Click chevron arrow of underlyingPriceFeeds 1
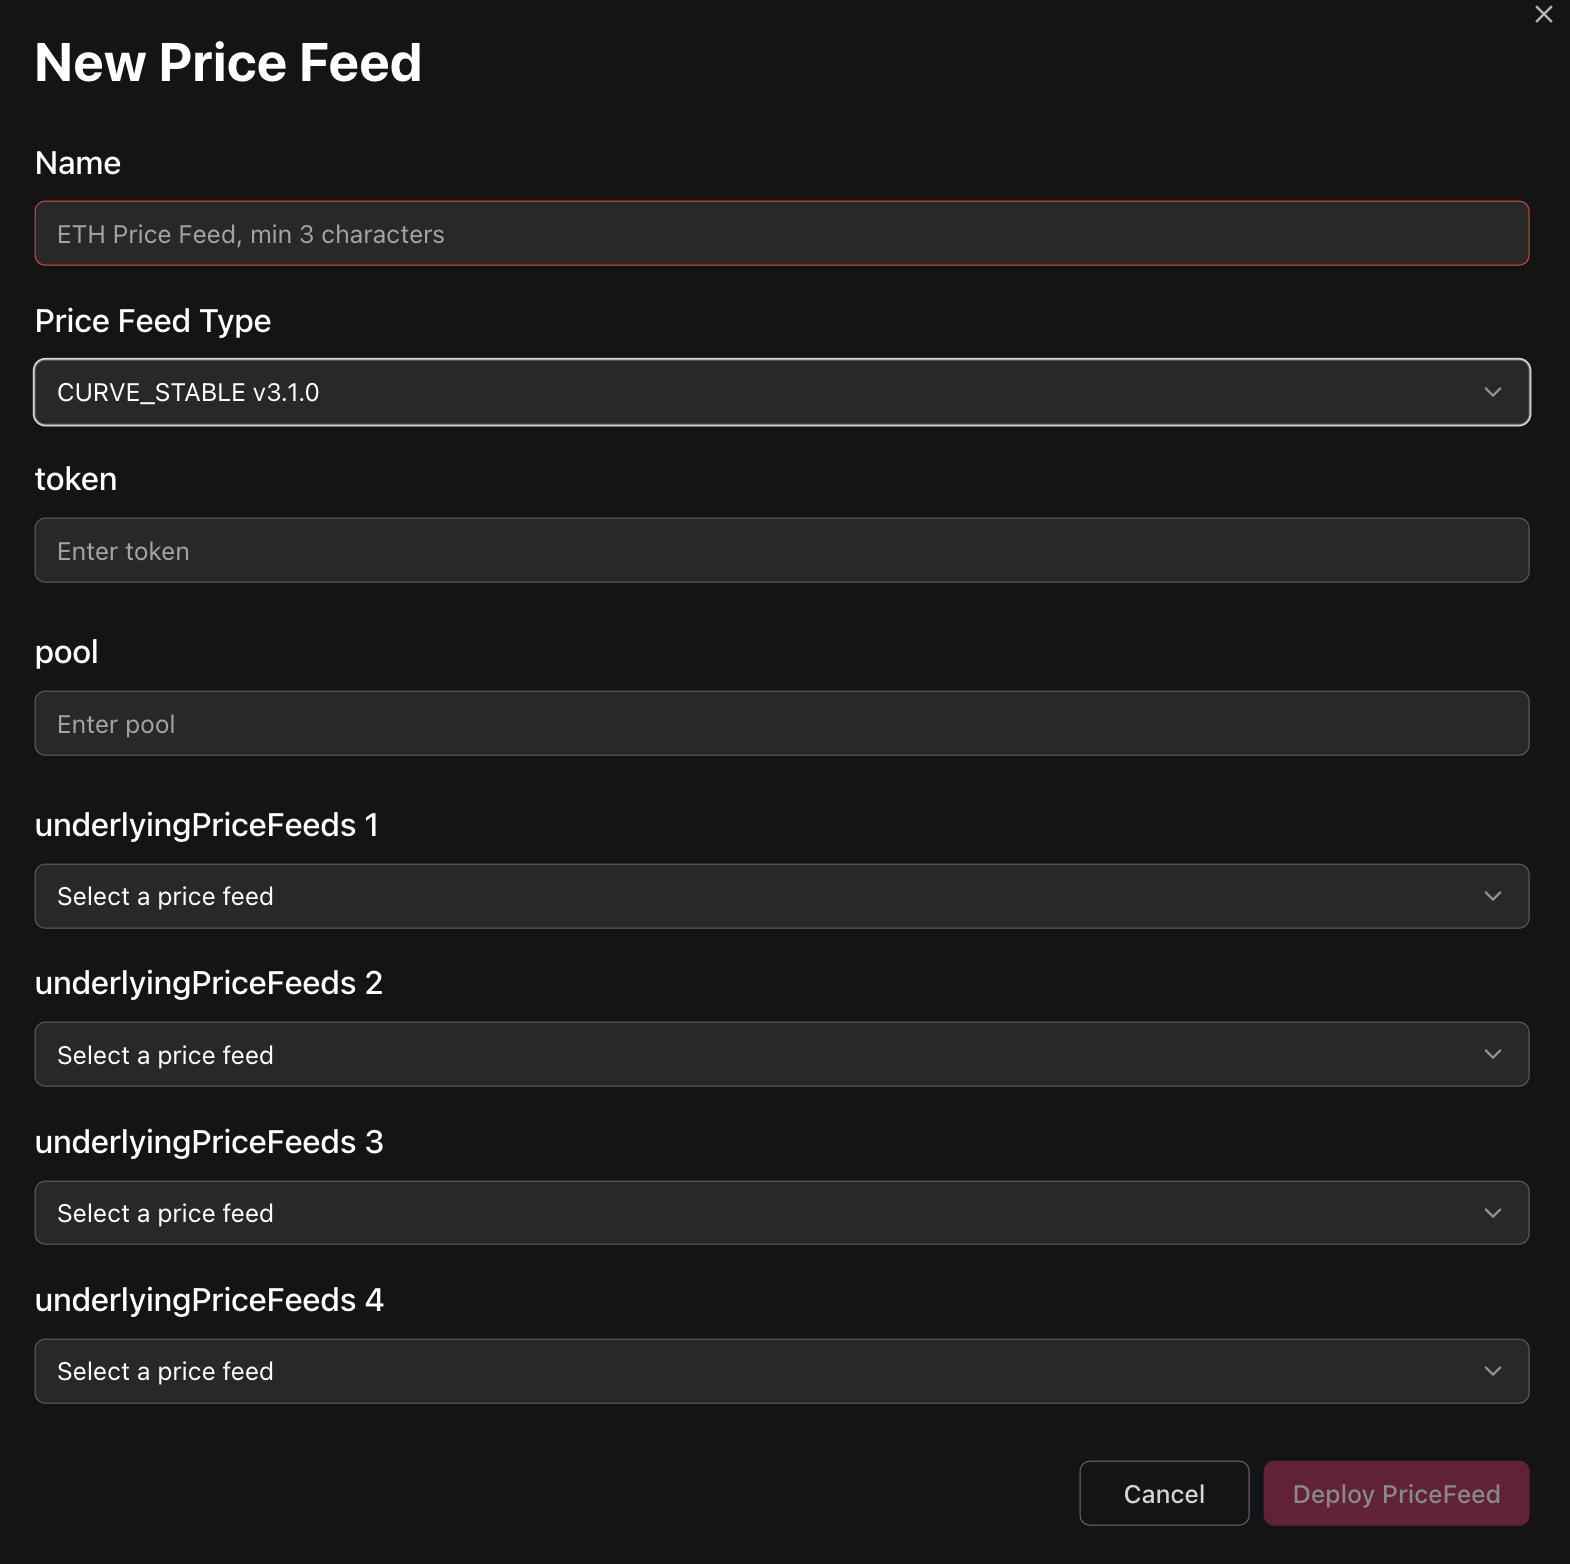The height and width of the screenshot is (1564, 1570). [x=1492, y=896]
